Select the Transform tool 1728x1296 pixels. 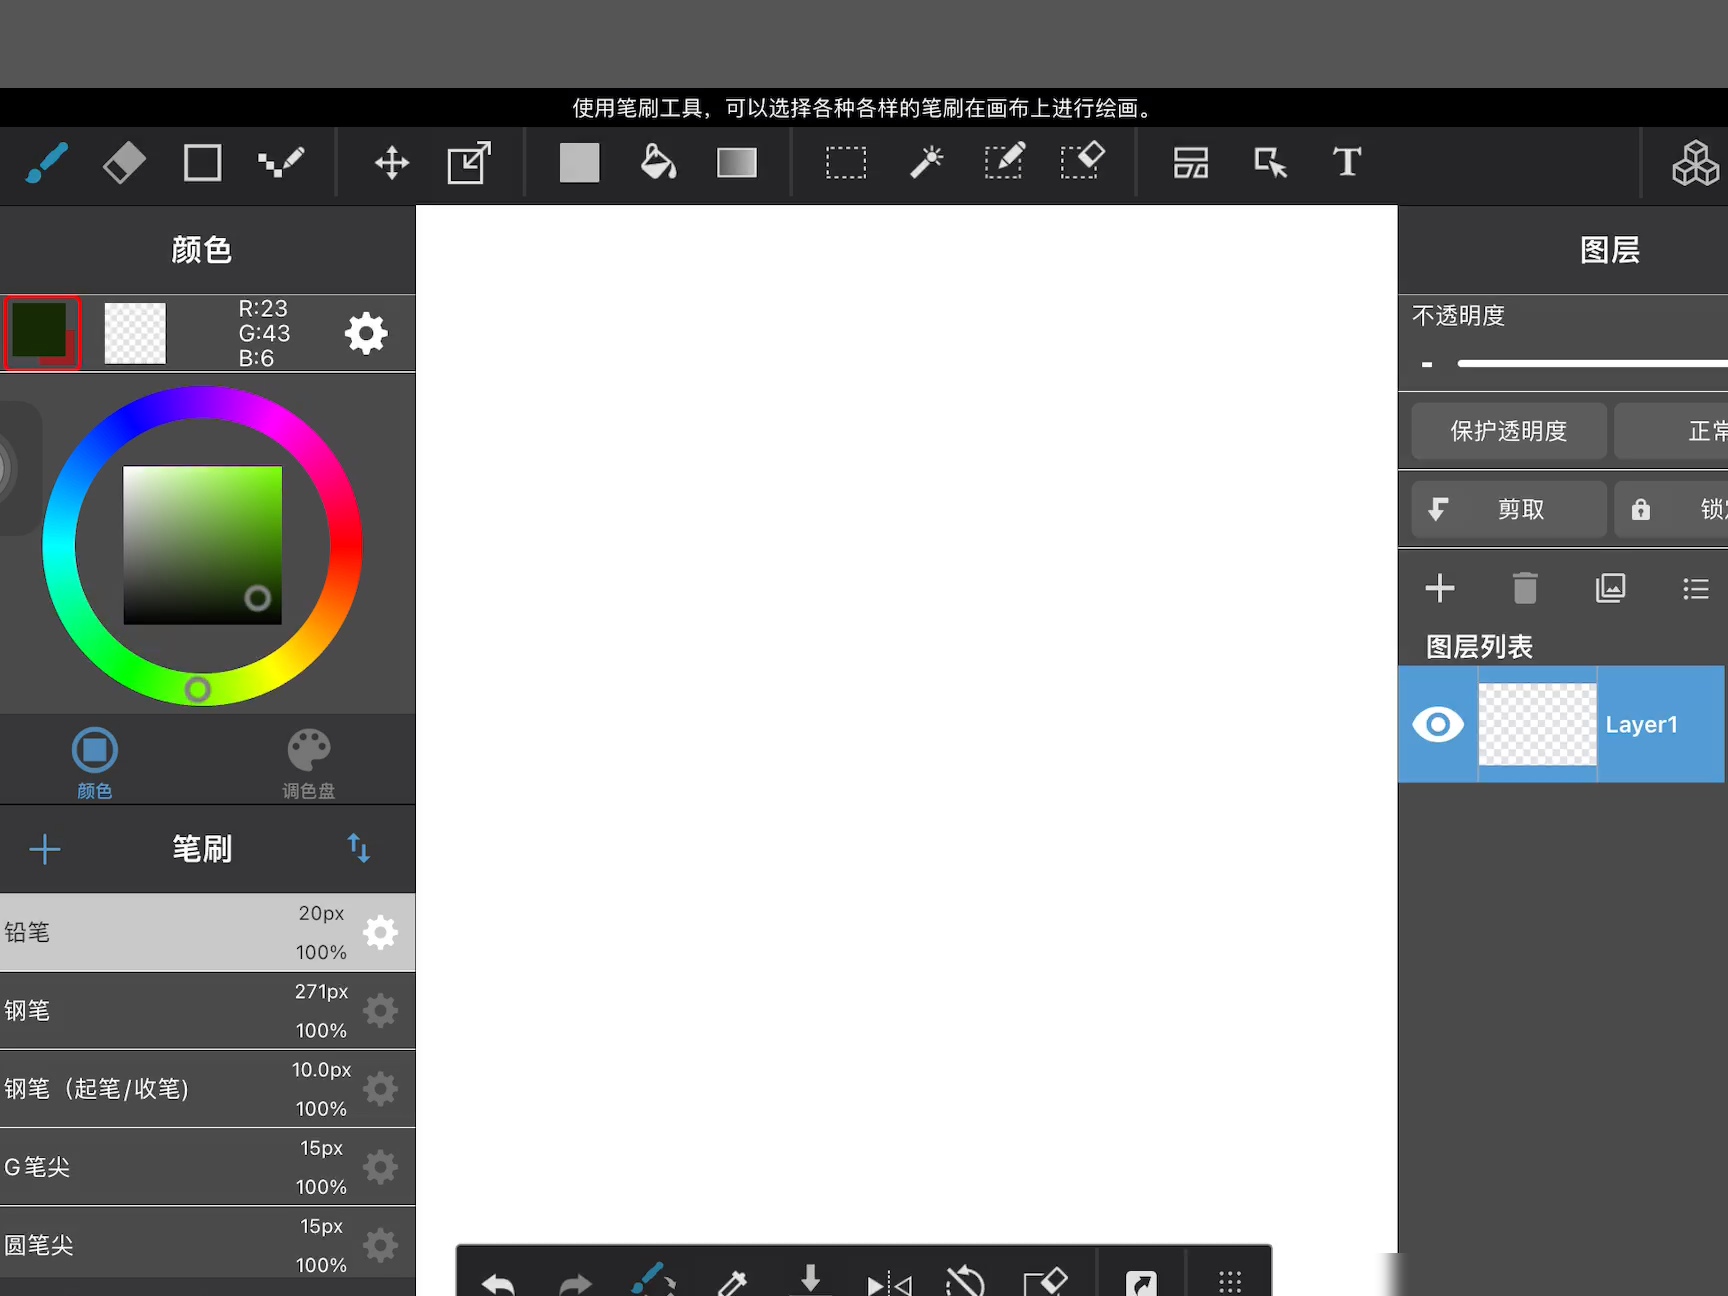pos(469,163)
